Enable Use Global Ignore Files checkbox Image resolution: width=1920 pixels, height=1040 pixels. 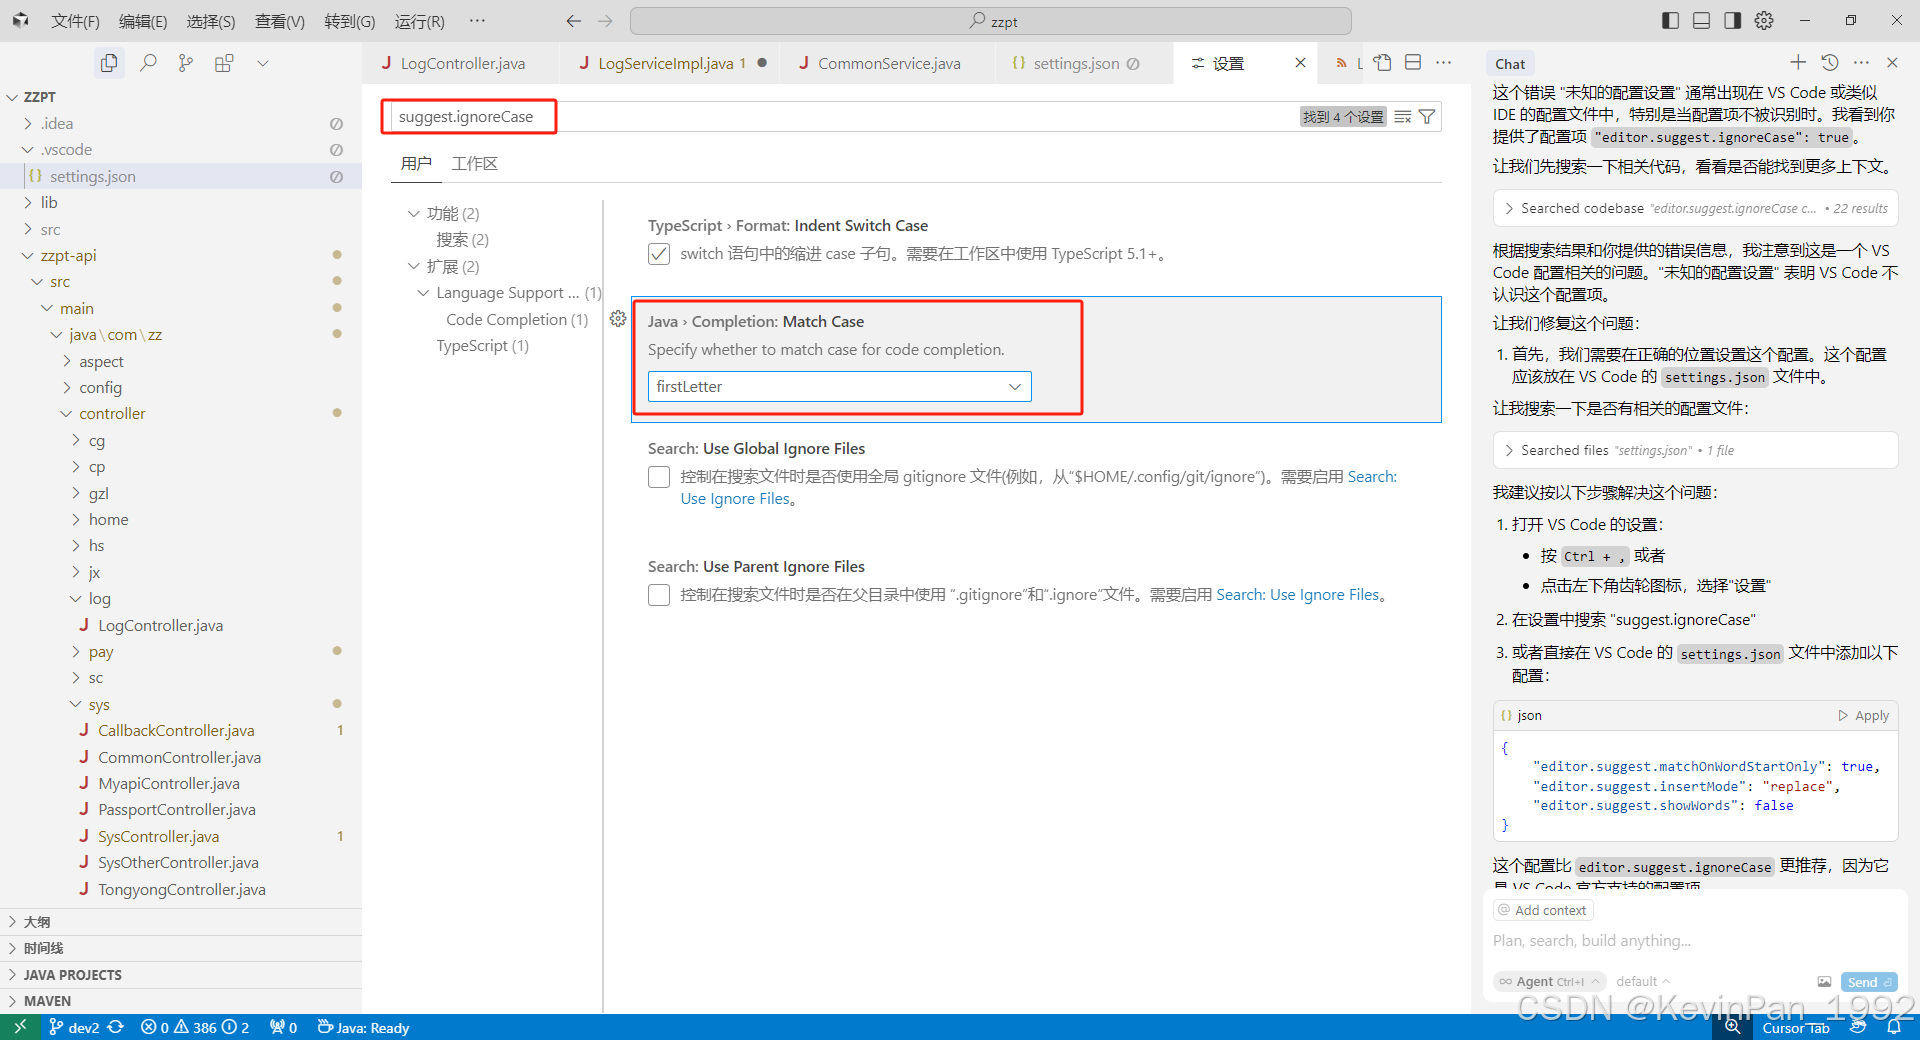659,477
